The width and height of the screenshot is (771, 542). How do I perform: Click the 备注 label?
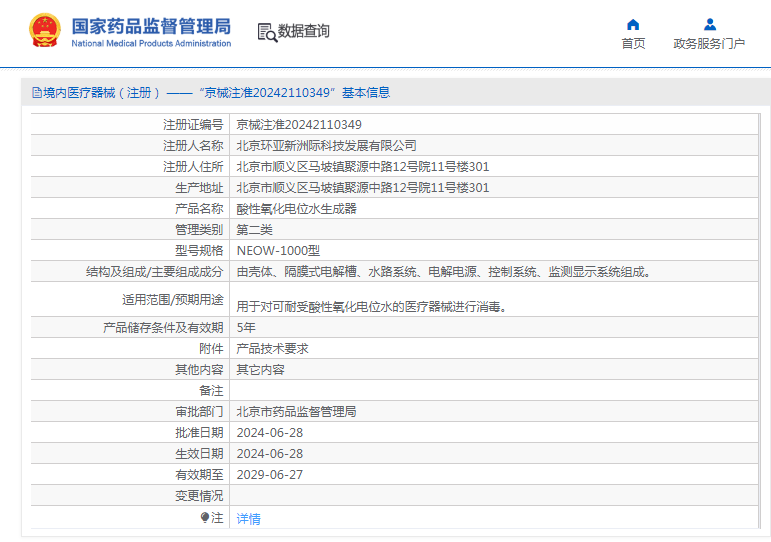click(x=211, y=391)
